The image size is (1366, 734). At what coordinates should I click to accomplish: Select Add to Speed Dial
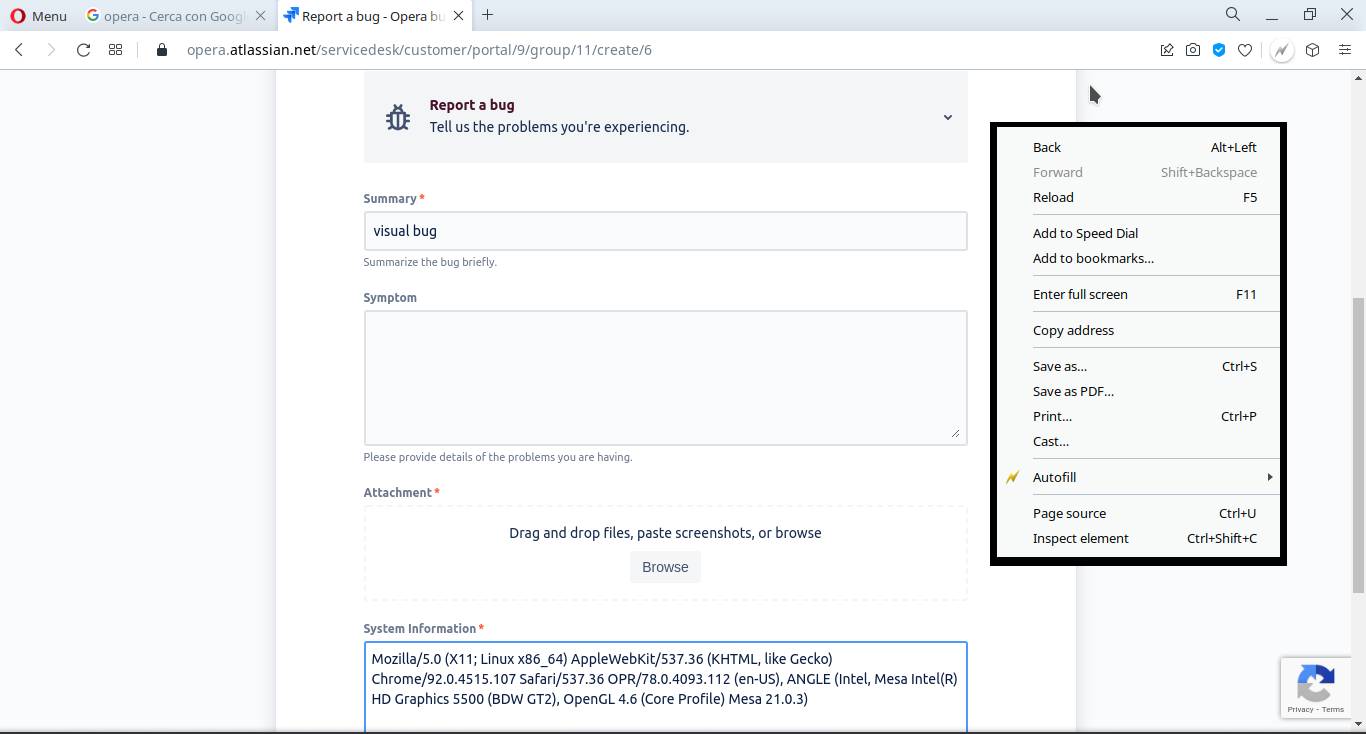1138,233
